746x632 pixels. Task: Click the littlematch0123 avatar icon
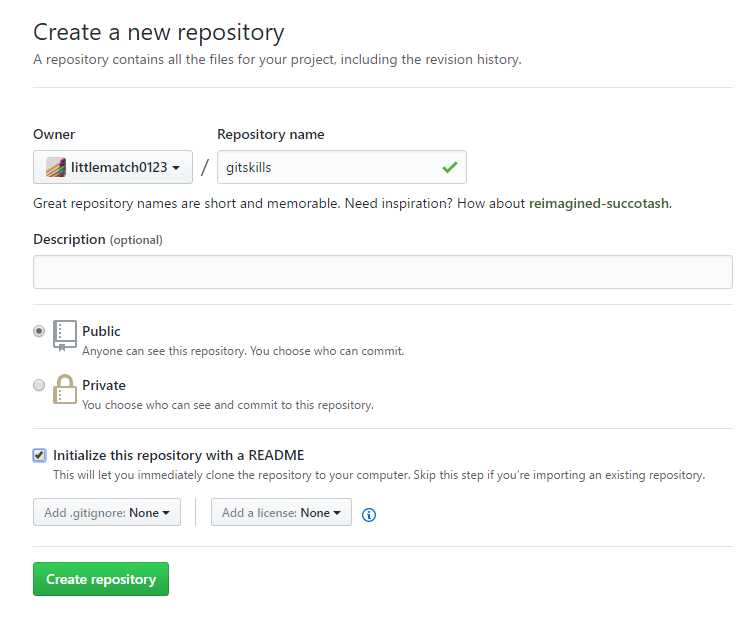(56, 168)
